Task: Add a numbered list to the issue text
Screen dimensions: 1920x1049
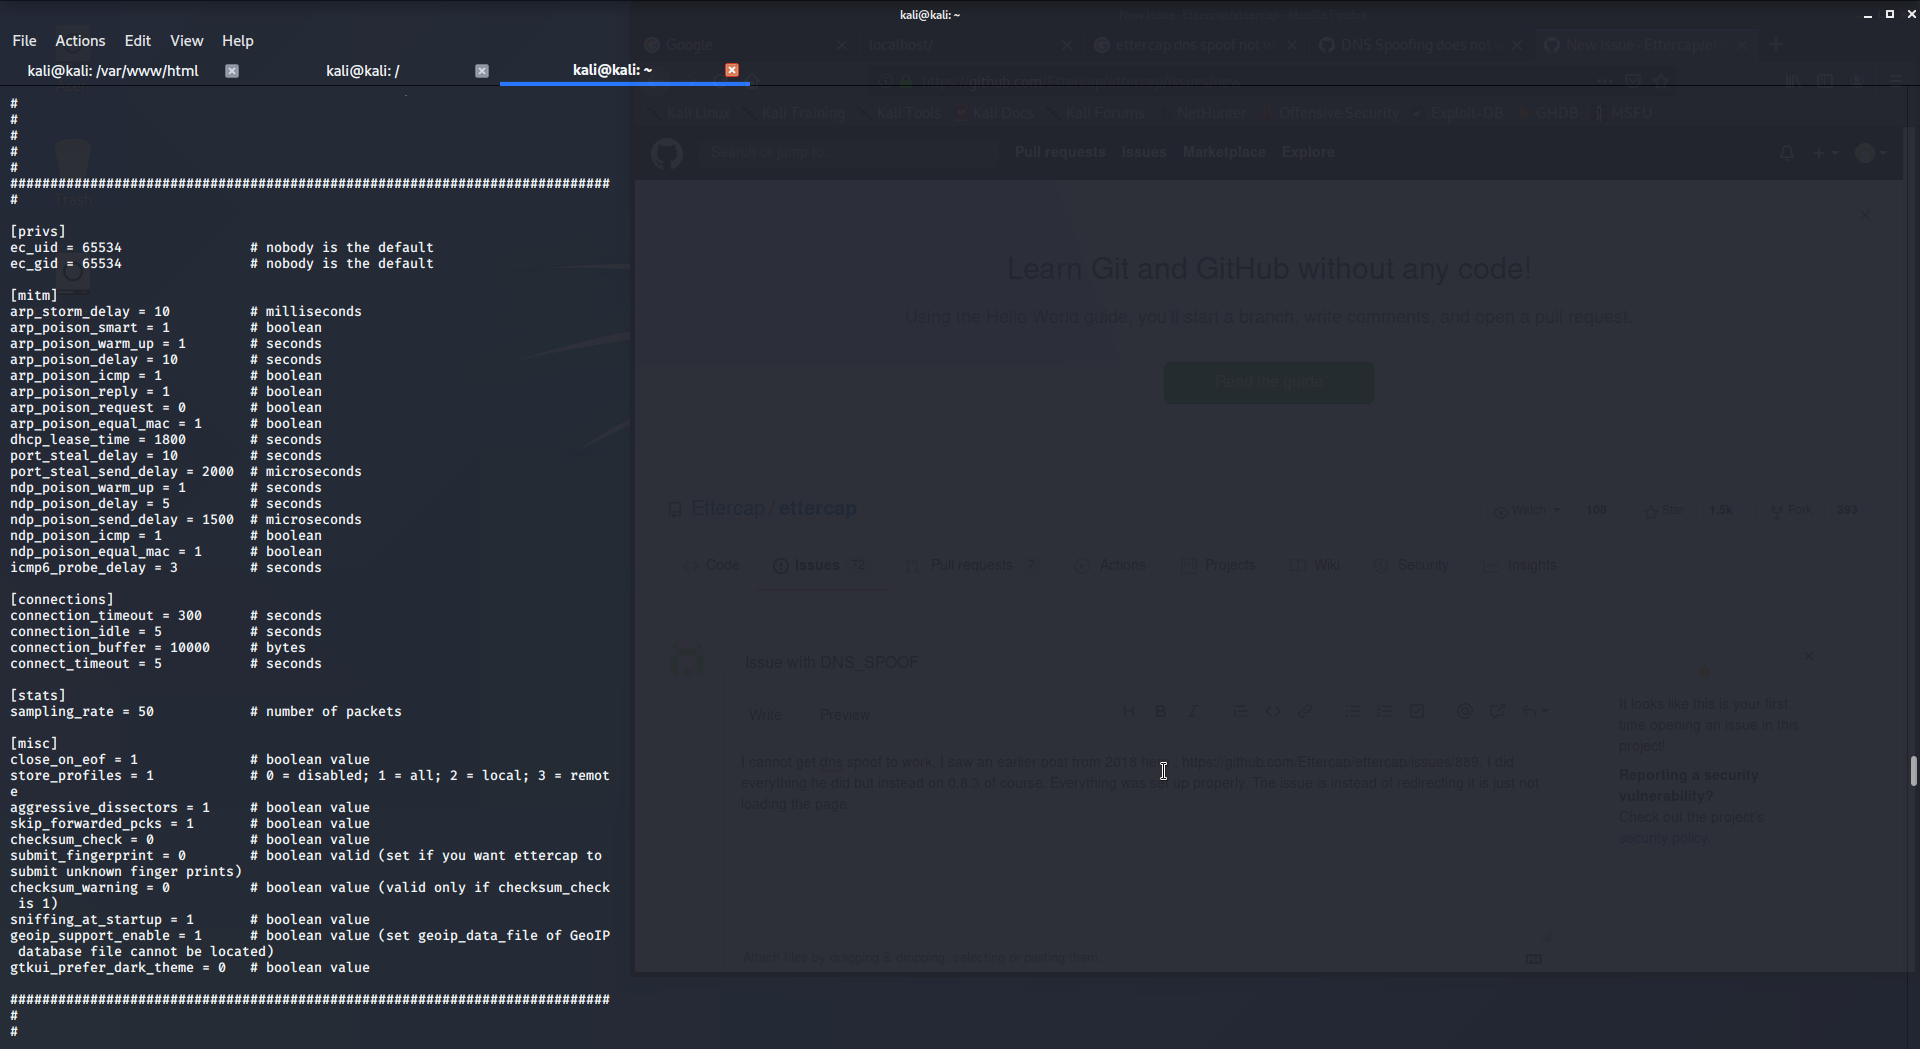Action: coord(1386,711)
